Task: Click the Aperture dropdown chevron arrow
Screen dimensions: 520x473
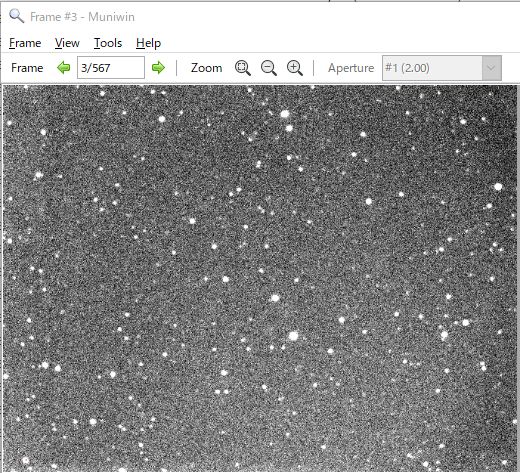Action: pyautogui.click(x=491, y=68)
